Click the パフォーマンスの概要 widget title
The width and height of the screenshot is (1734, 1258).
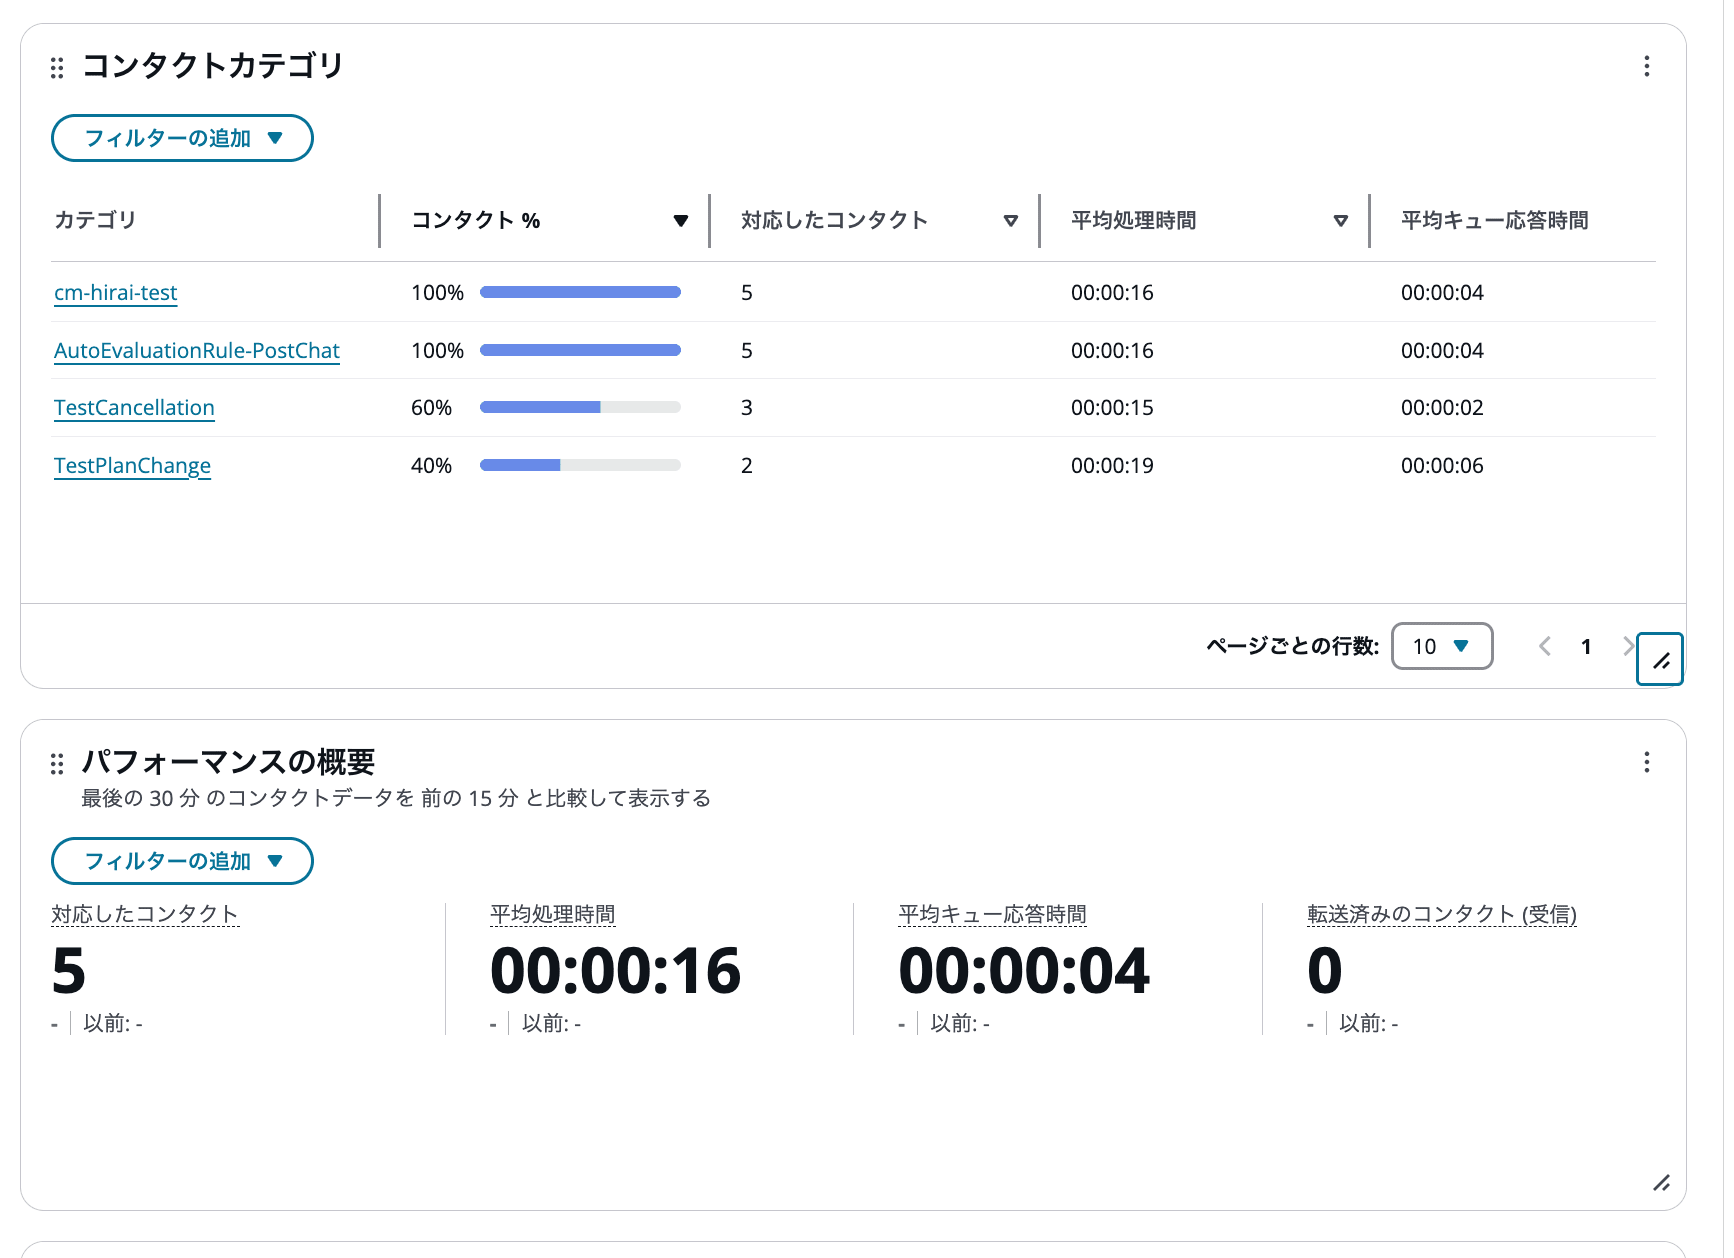click(x=228, y=762)
